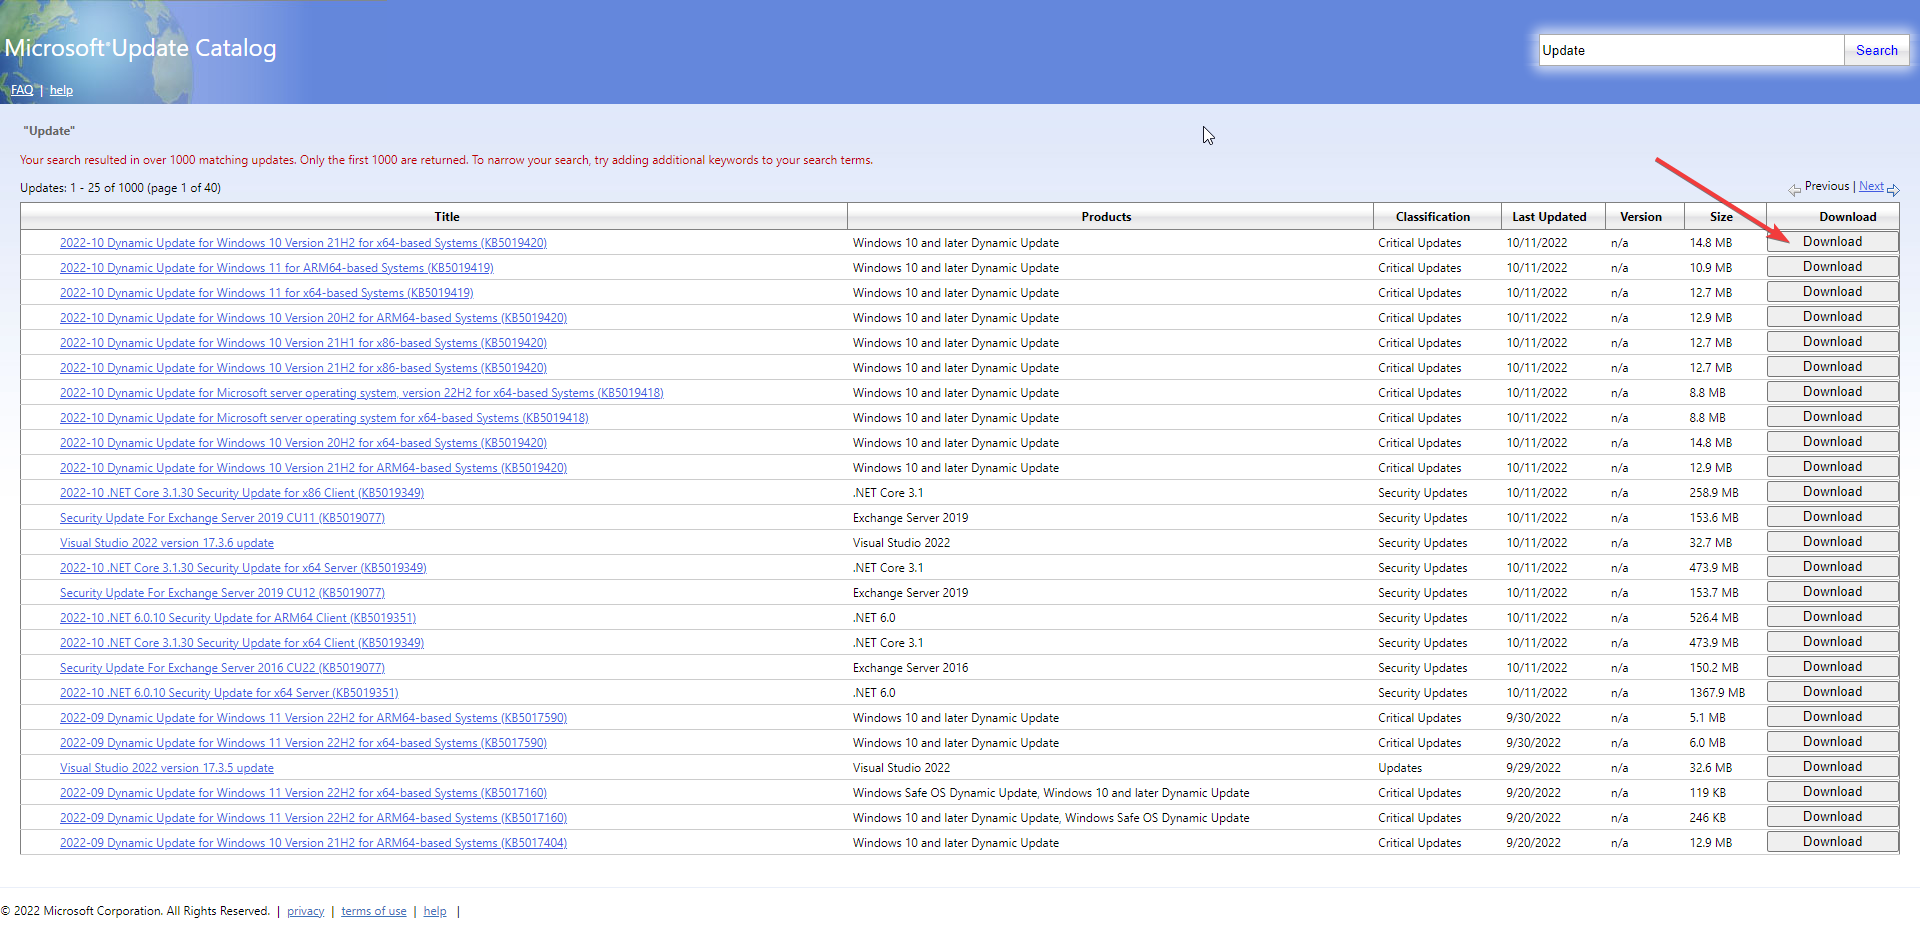Download .NET 6.0.10 x64 Server update
This screenshot has width=1920, height=929.
[1832, 692]
